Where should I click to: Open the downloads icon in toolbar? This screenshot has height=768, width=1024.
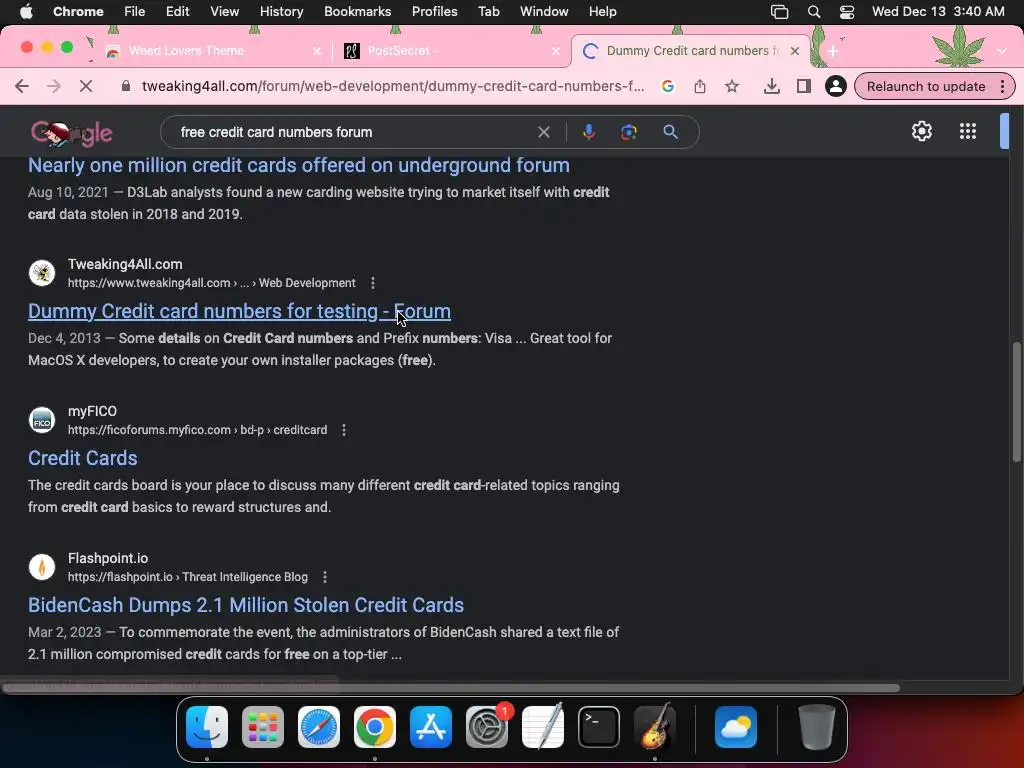(x=771, y=86)
